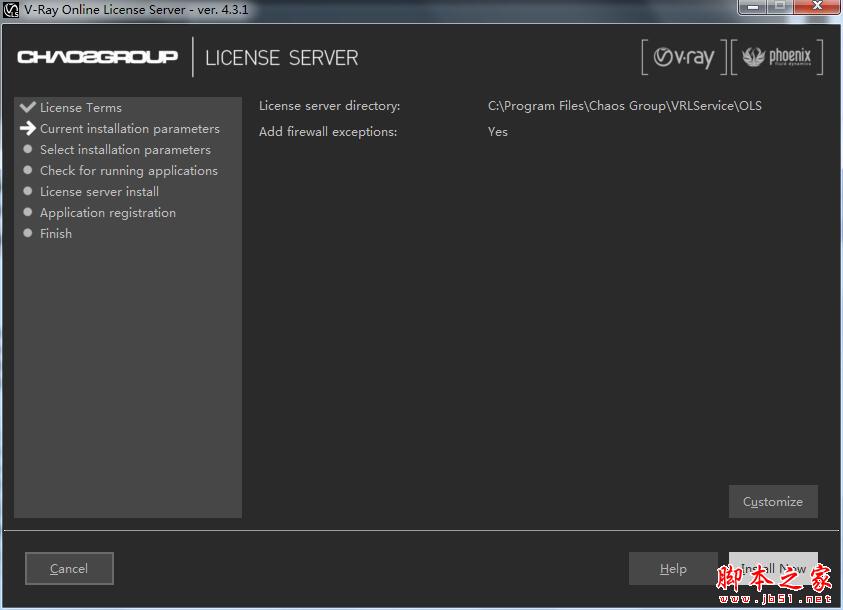Click the License server directory label
Screen dimensions: 843x610
(330, 106)
